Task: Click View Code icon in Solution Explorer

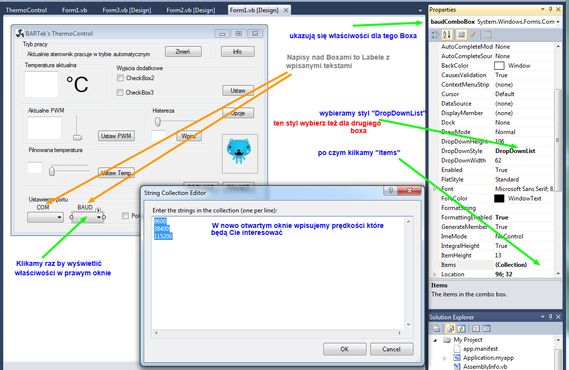Action: (476, 329)
